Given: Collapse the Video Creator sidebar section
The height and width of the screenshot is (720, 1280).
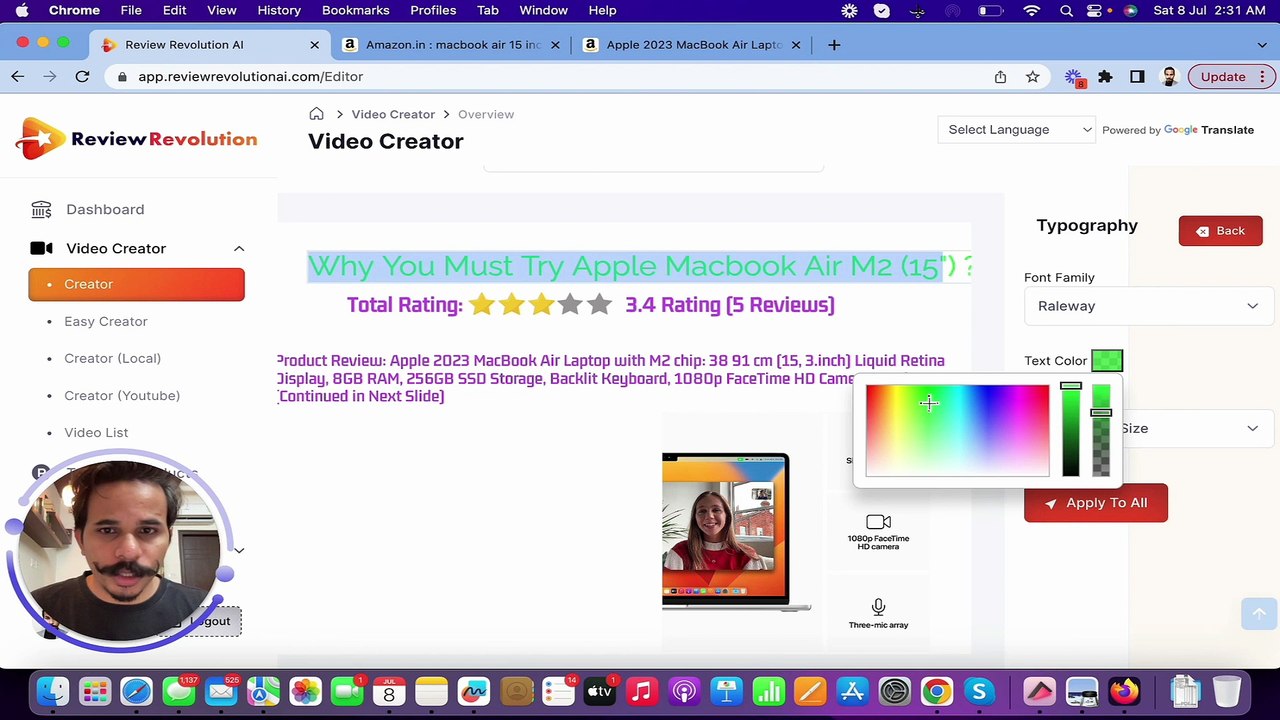Looking at the screenshot, I should coord(239,248).
